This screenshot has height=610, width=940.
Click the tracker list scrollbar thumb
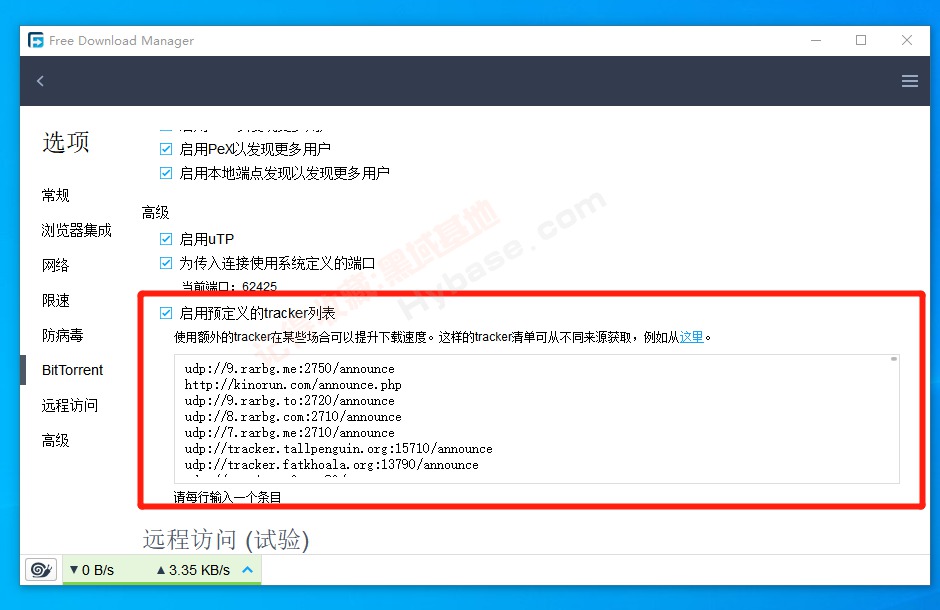(893, 359)
